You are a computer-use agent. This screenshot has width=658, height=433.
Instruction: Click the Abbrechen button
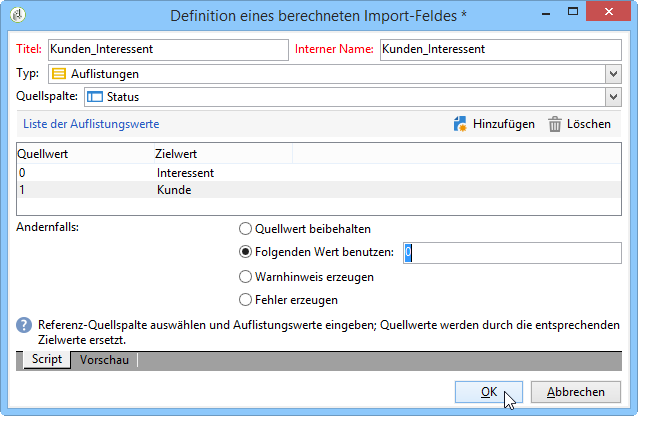[x=576, y=392]
